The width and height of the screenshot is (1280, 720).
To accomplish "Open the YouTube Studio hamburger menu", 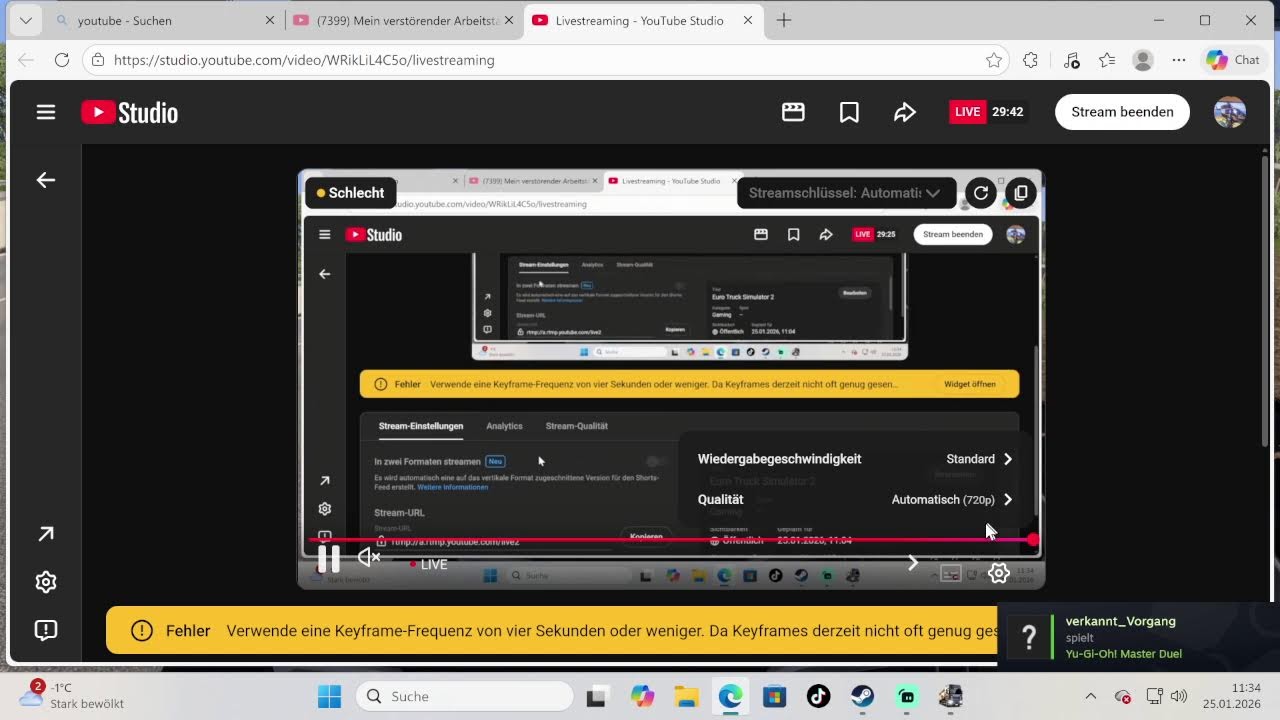I will tap(46, 112).
